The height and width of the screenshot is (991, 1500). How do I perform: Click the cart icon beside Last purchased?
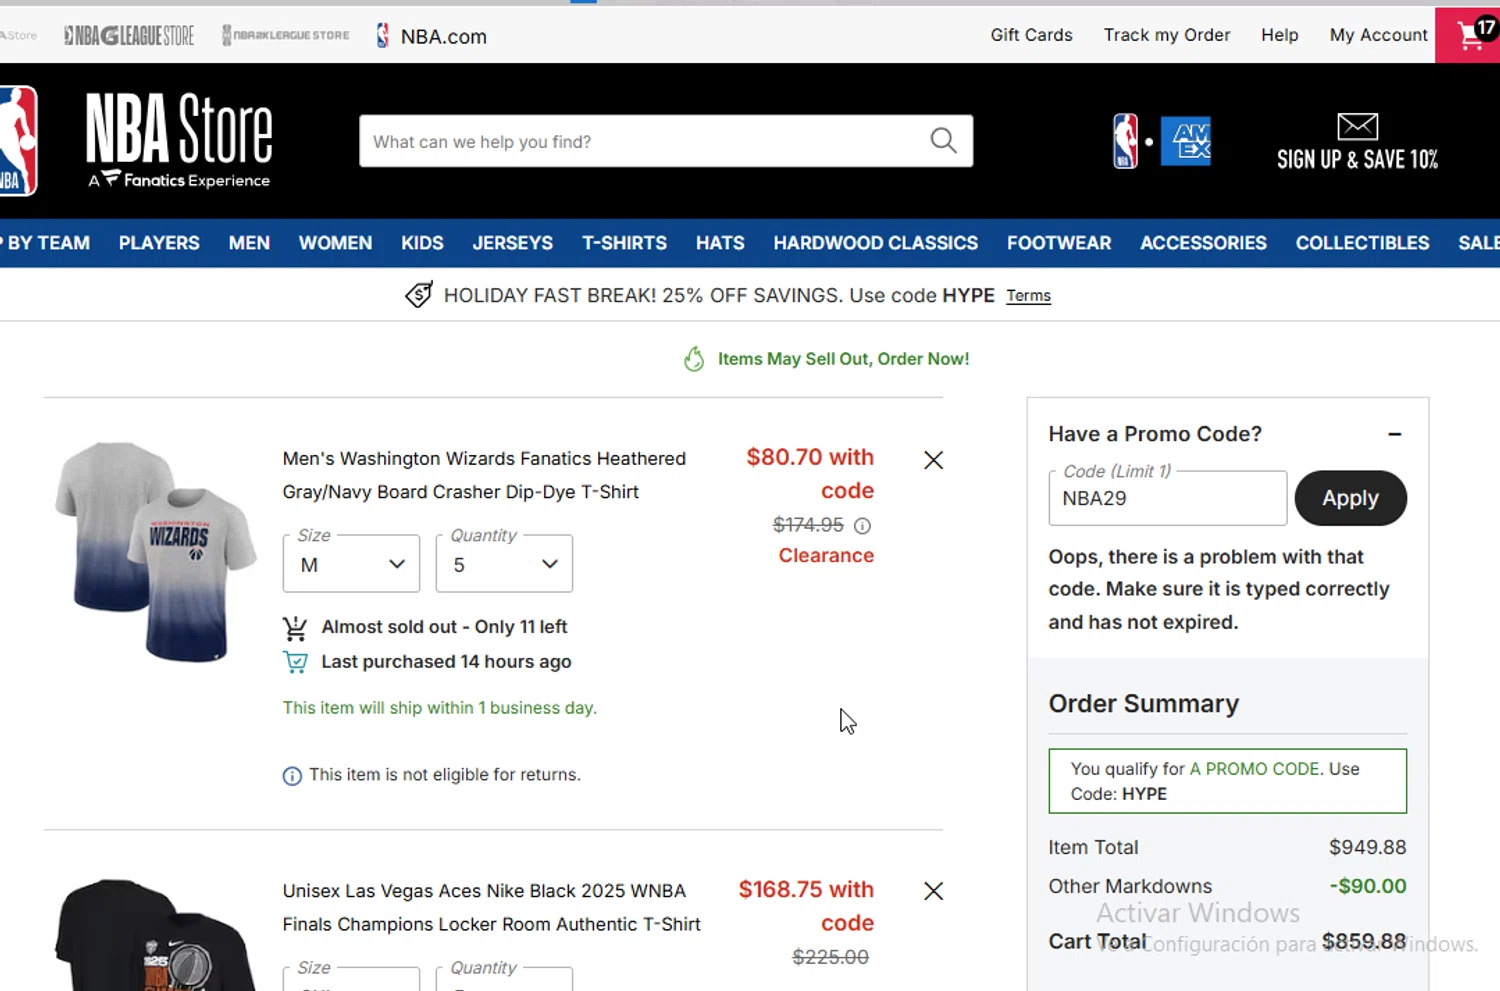(295, 662)
